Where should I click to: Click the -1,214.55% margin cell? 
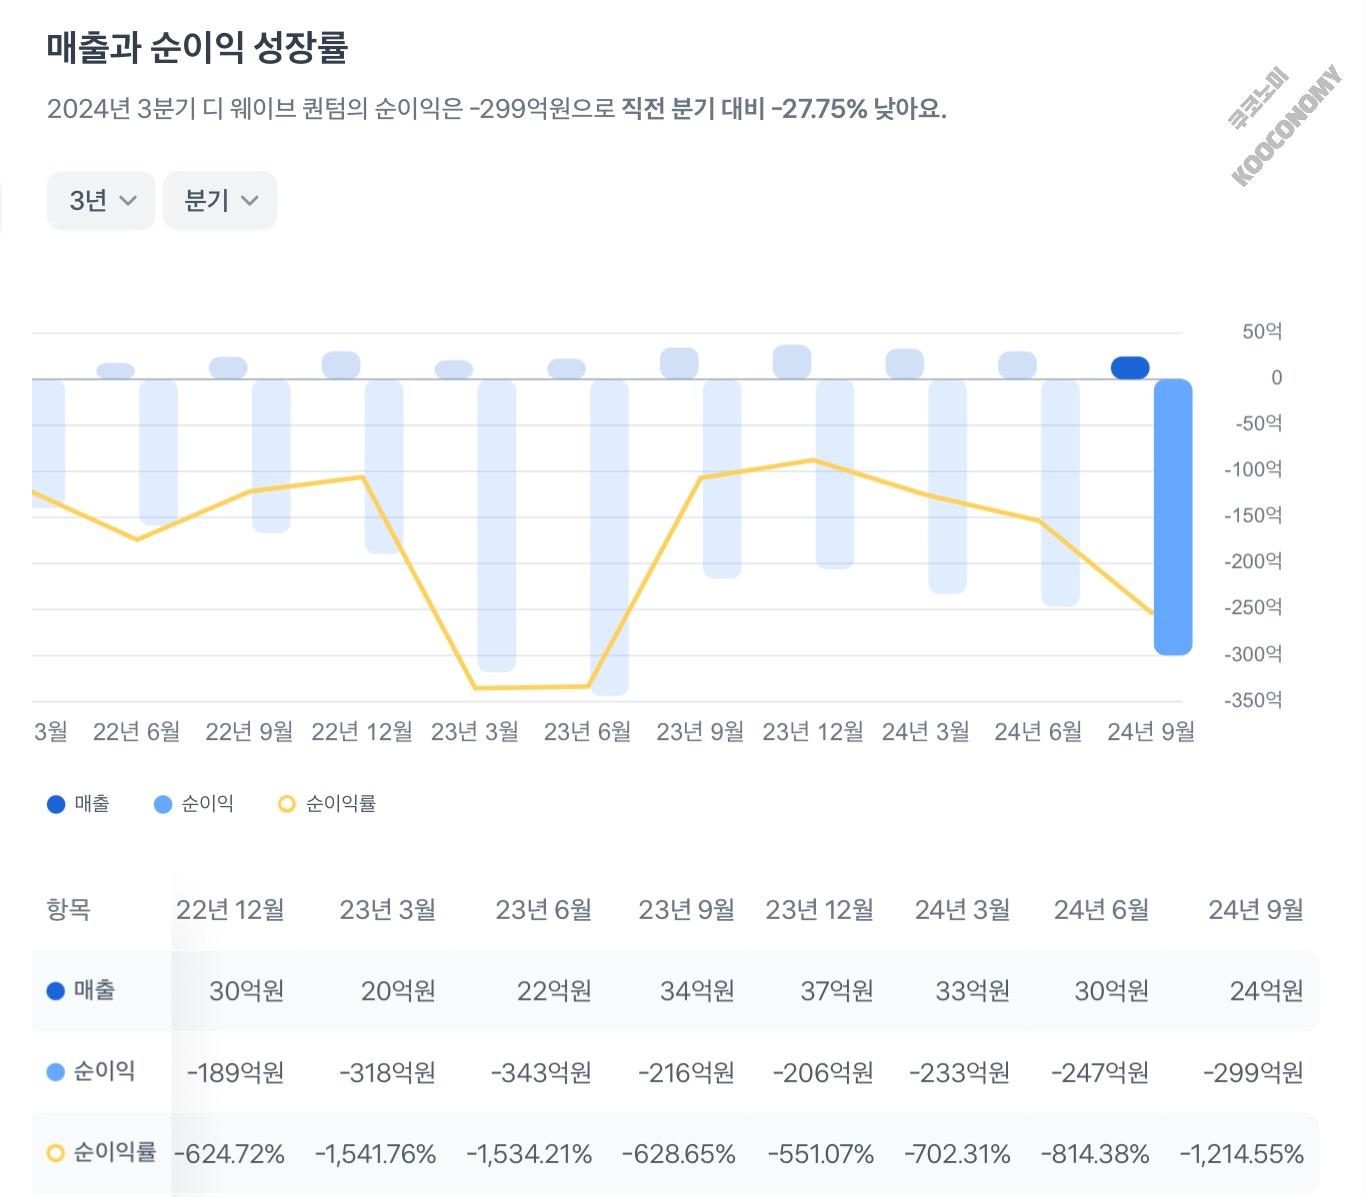(x=1241, y=1155)
